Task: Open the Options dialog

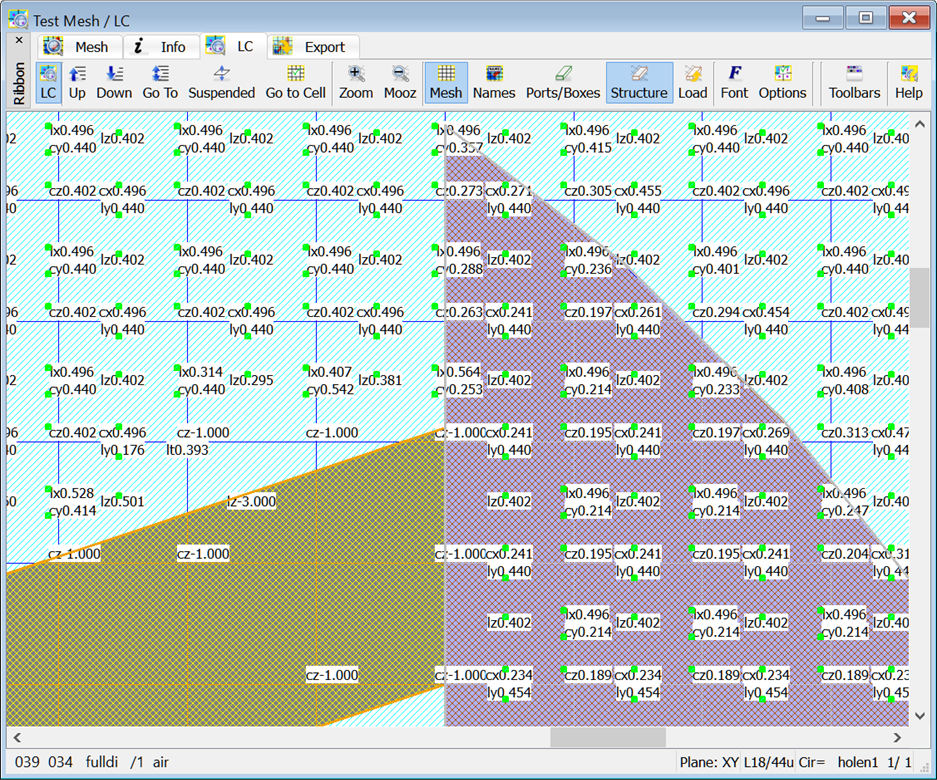Action: tap(783, 82)
